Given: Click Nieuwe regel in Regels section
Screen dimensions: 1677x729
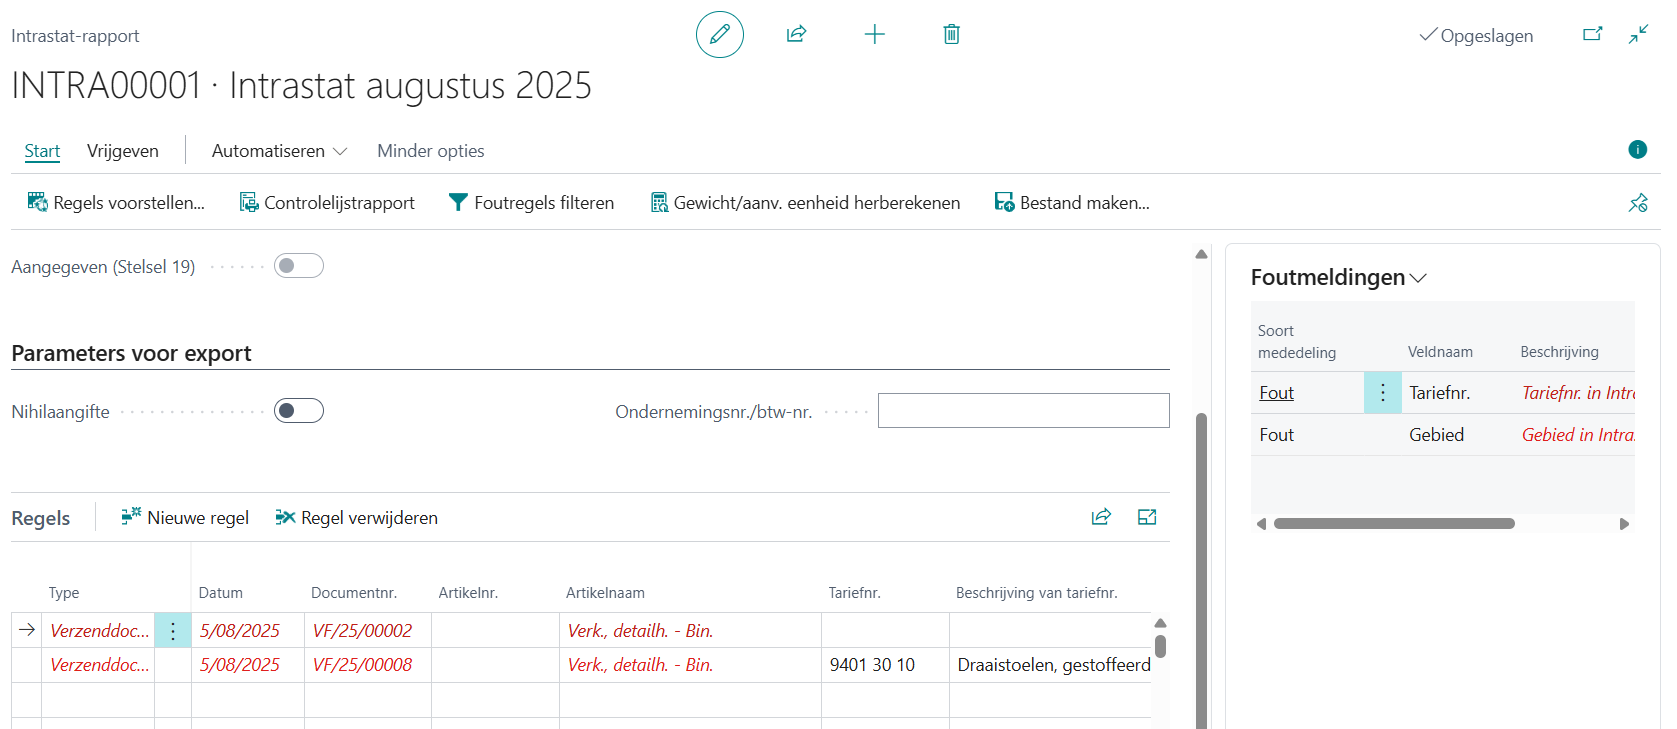Looking at the screenshot, I should (185, 518).
